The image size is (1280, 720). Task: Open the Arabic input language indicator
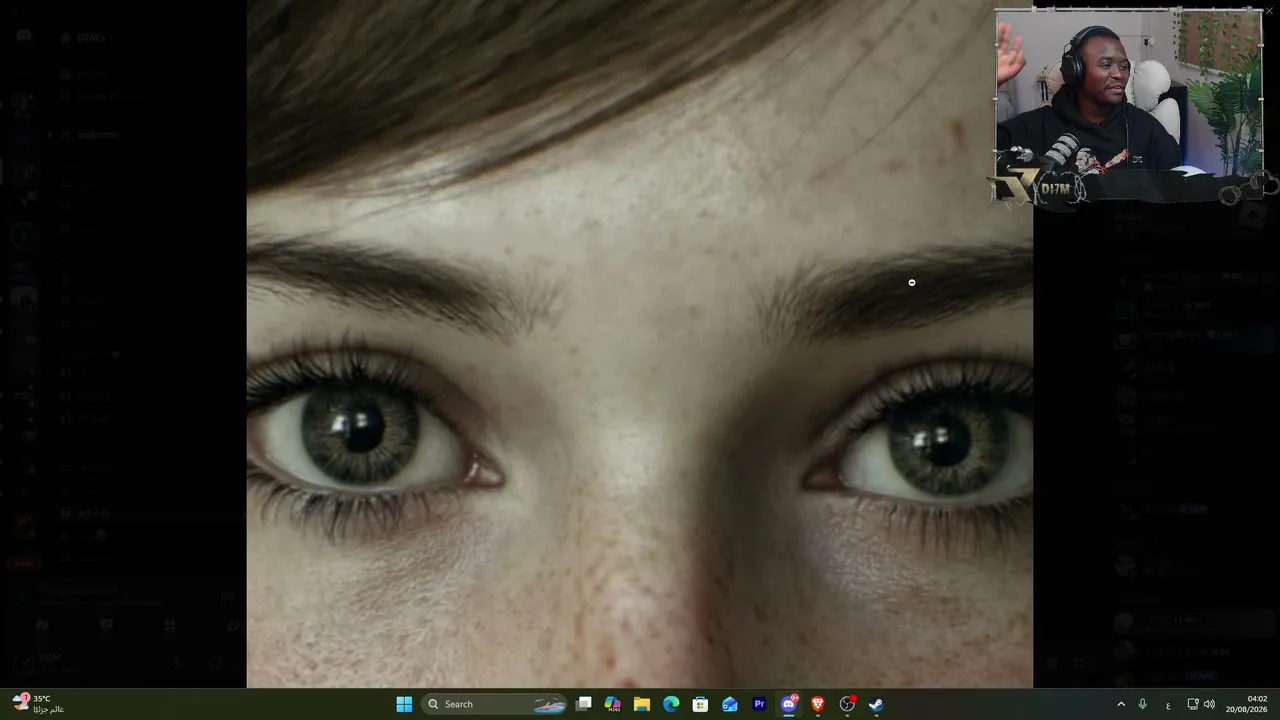click(1168, 704)
